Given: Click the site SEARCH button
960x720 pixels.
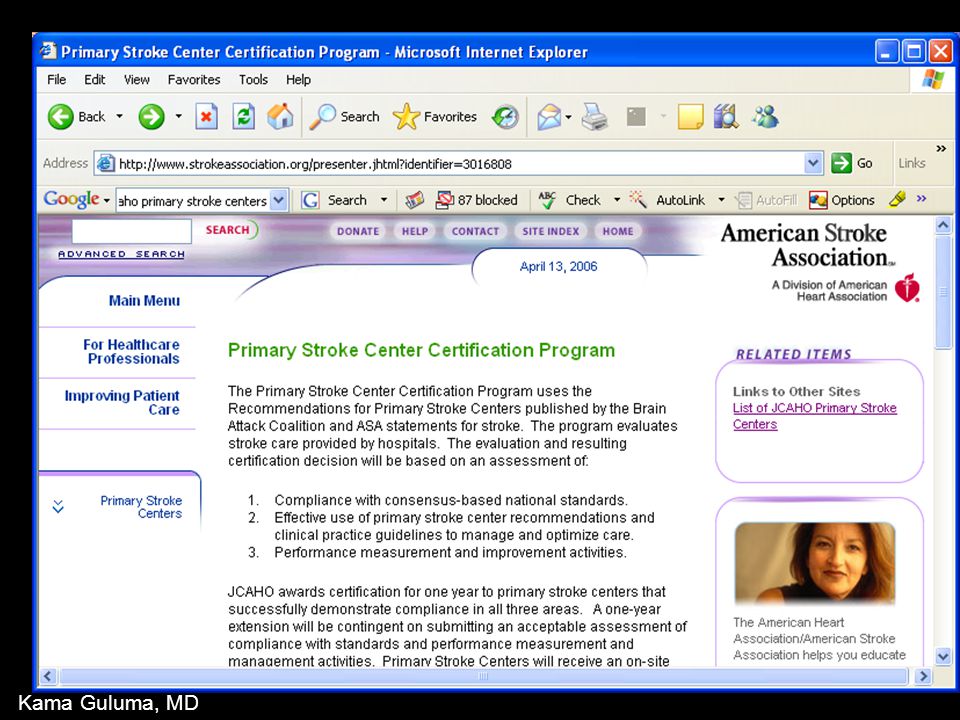Looking at the screenshot, I should pyautogui.click(x=230, y=230).
